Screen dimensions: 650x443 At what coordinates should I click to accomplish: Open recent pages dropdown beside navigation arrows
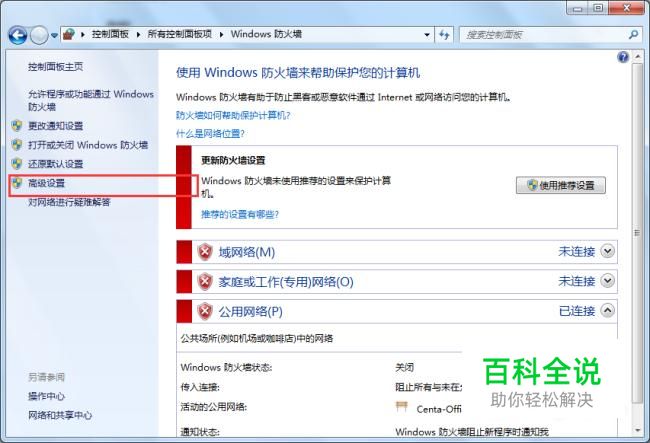pyautogui.click(x=54, y=36)
